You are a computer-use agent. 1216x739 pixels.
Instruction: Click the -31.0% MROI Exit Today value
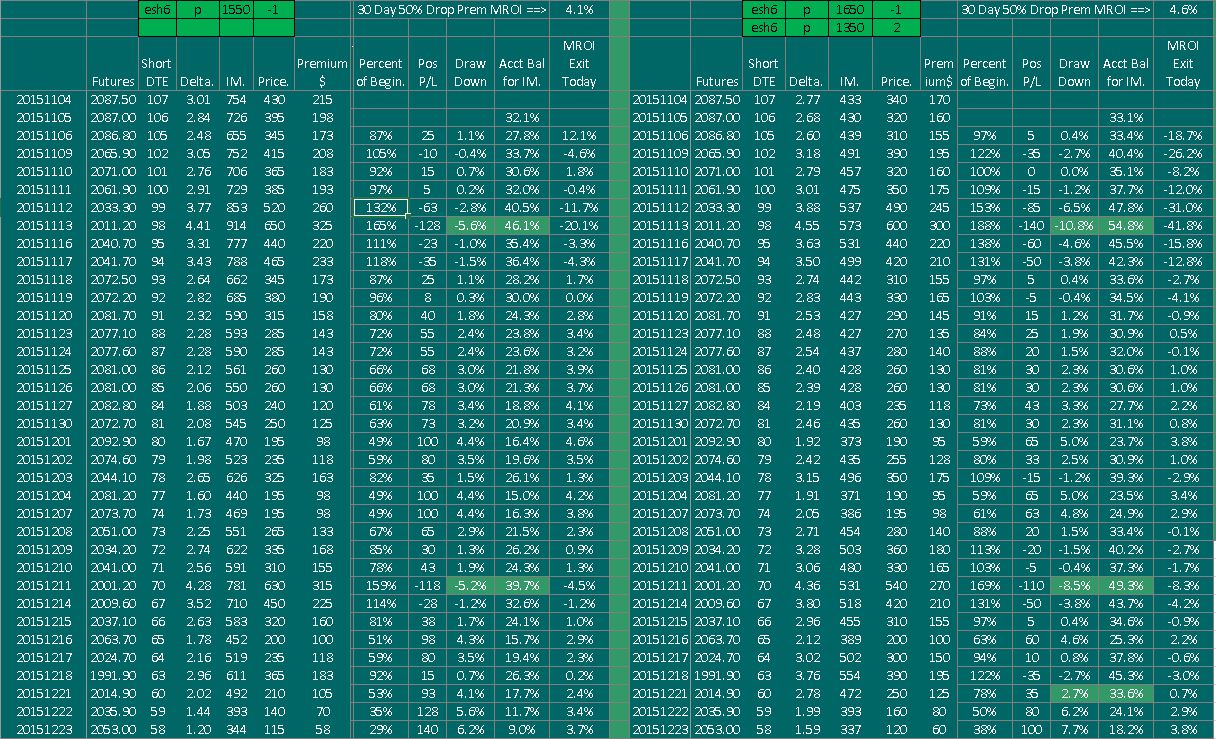pyautogui.click(x=1182, y=208)
